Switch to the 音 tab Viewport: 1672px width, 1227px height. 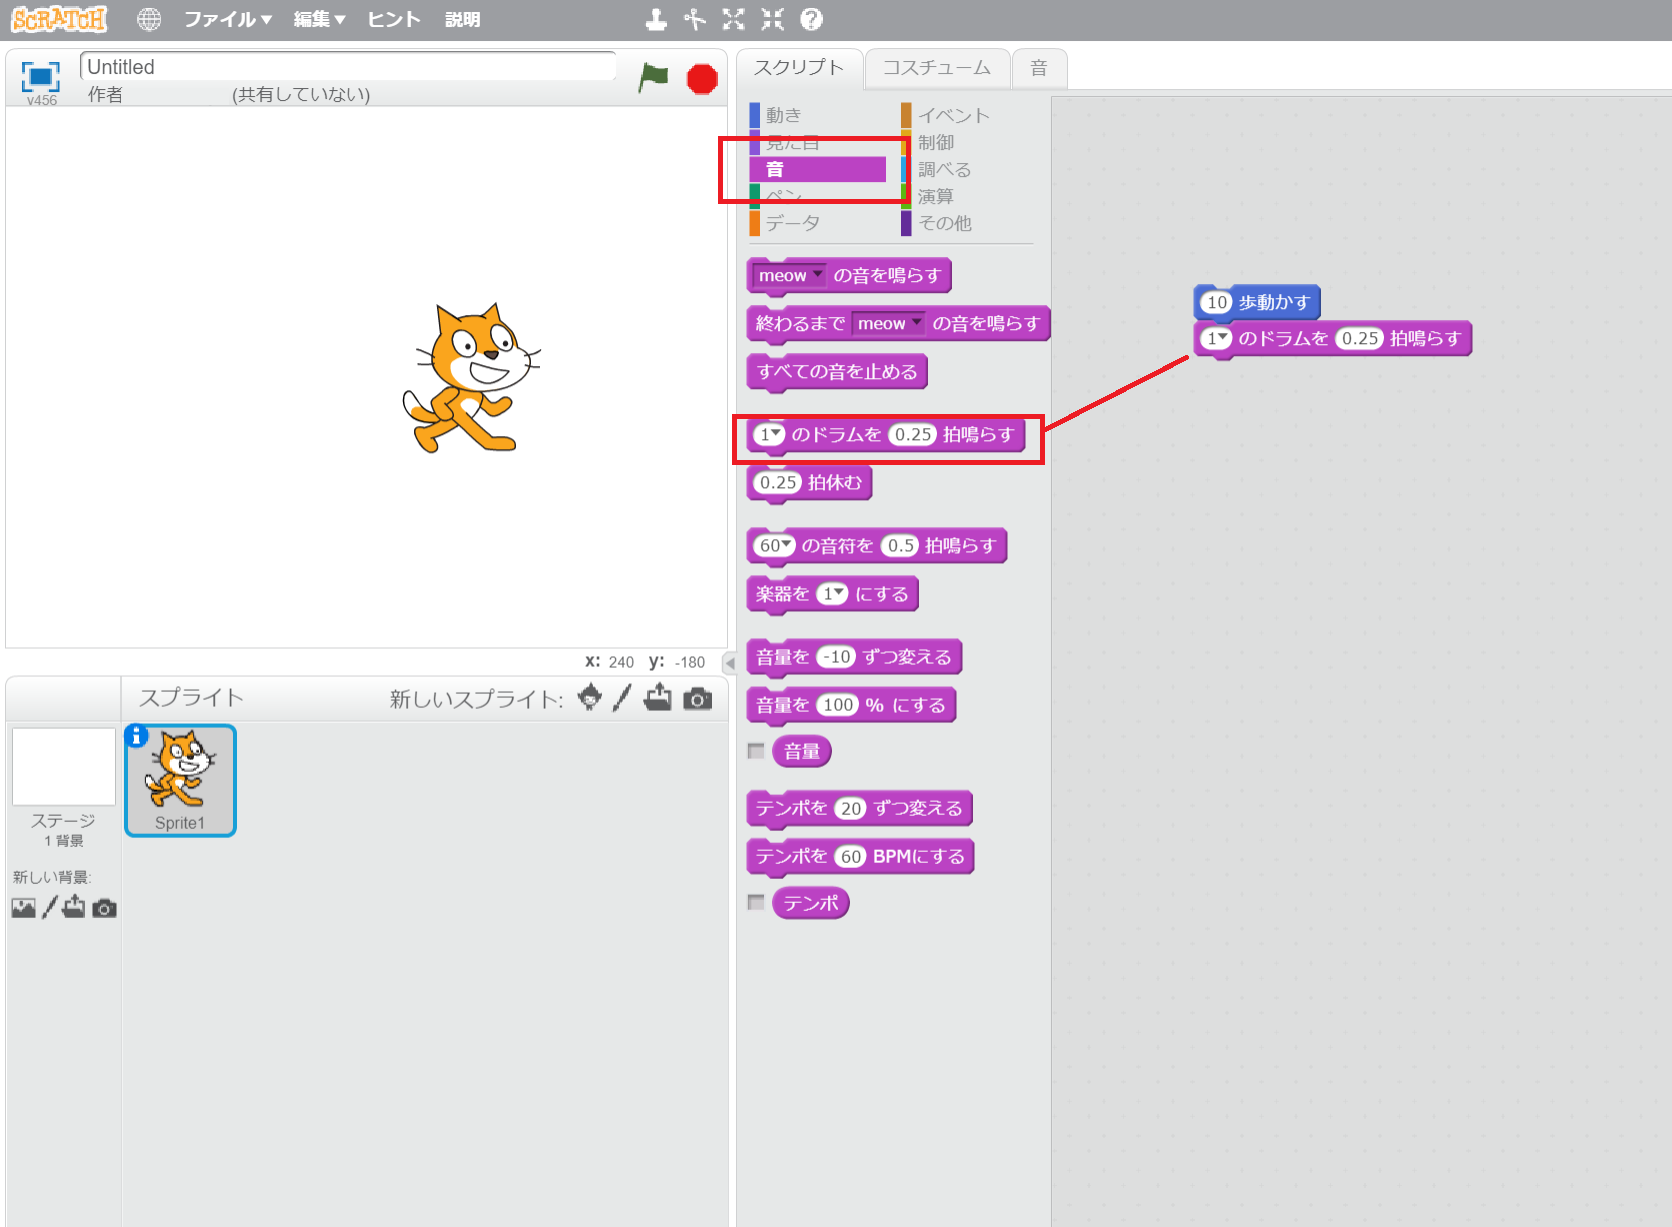[x=1039, y=68]
